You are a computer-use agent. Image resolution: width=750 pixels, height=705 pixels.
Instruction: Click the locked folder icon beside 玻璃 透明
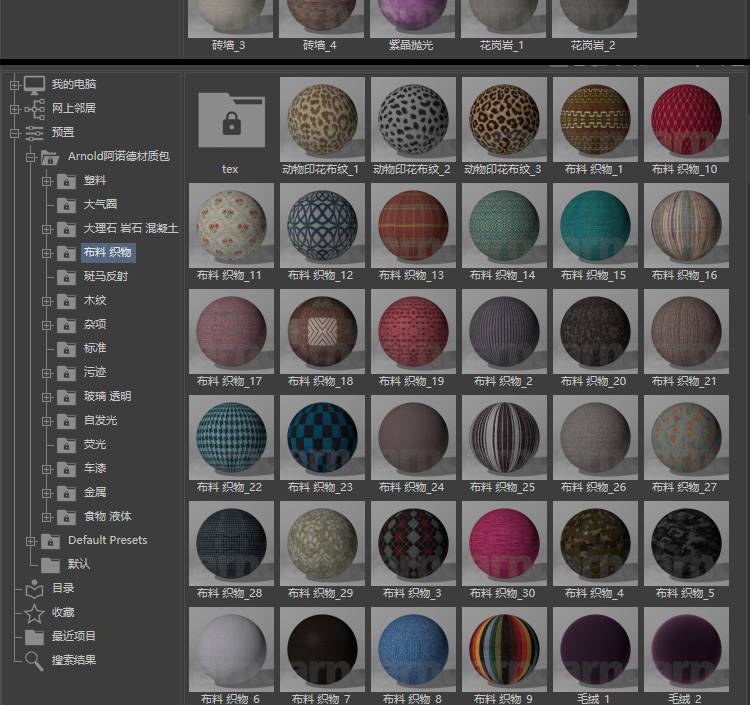pos(66,397)
